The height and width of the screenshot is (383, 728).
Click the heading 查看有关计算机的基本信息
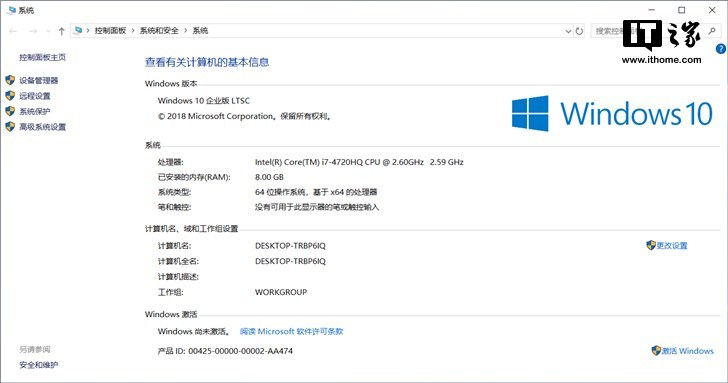[207, 62]
